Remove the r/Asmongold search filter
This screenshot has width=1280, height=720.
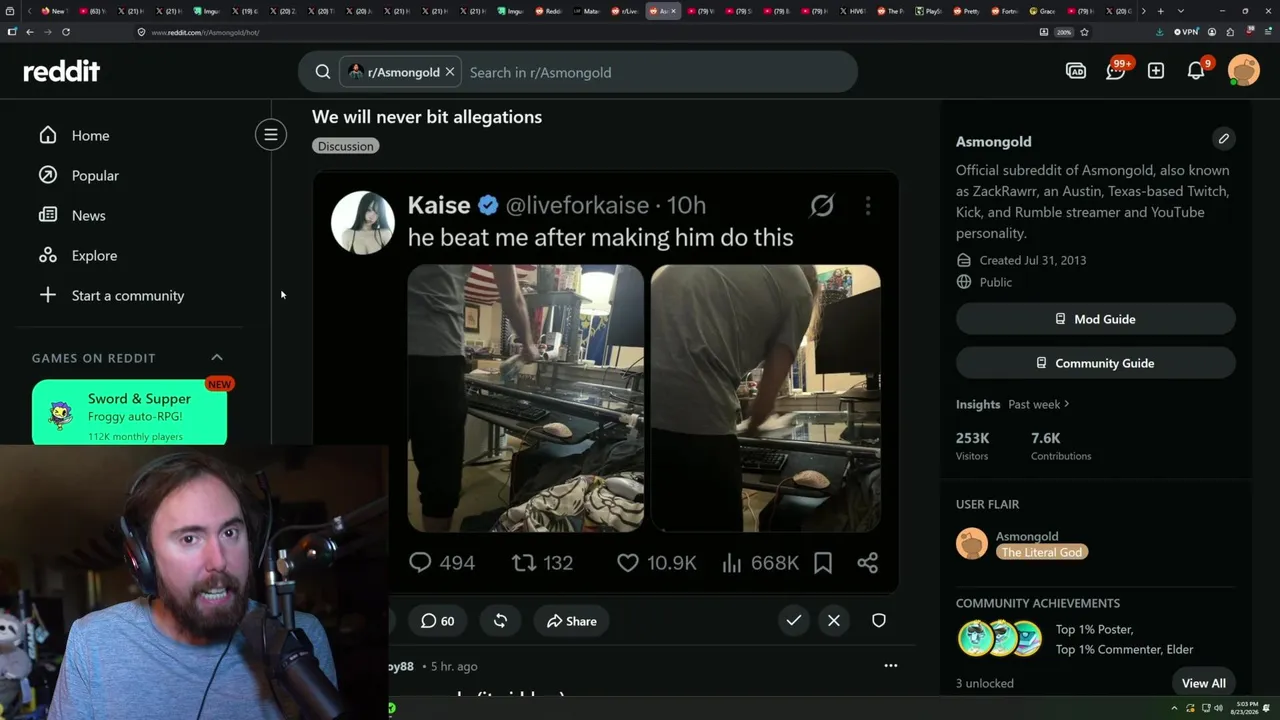(450, 72)
